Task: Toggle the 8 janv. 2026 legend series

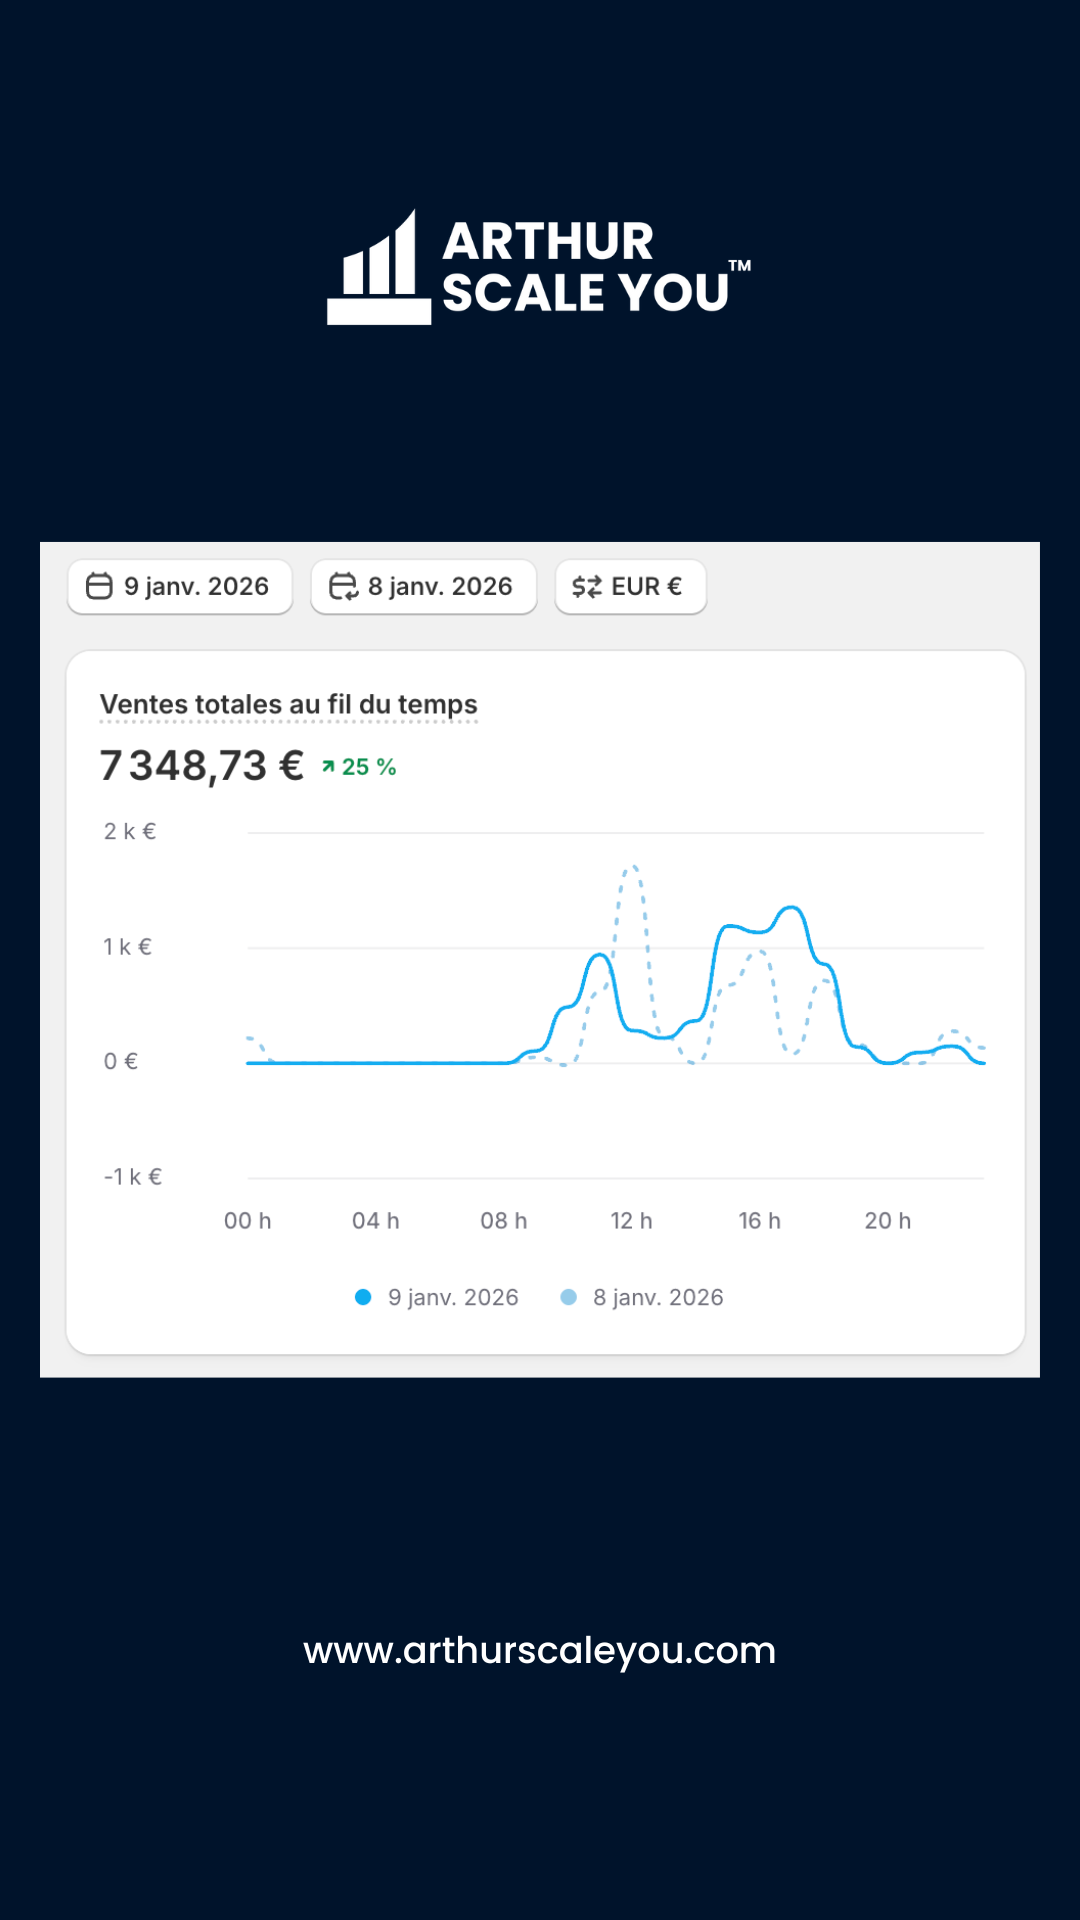Action: [x=642, y=1297]
